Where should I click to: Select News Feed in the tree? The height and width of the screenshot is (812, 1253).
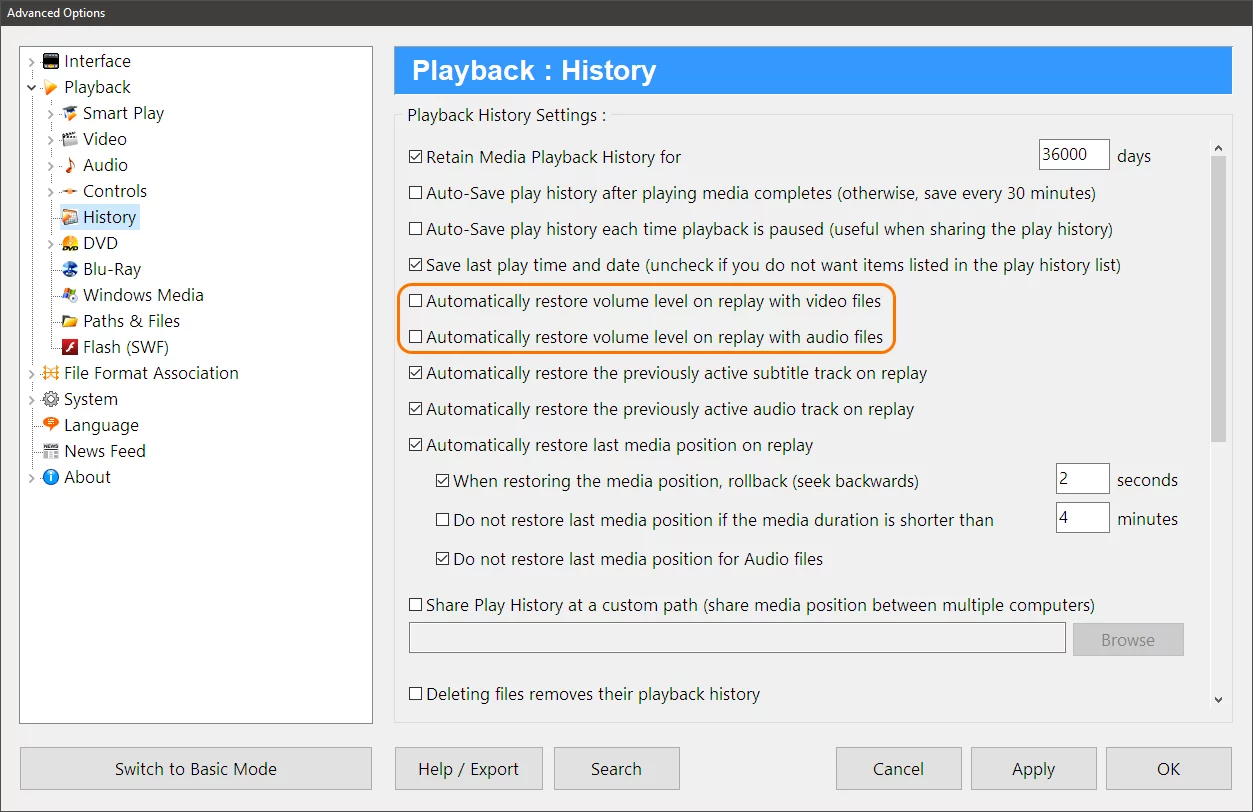click(x=105, y=451)
